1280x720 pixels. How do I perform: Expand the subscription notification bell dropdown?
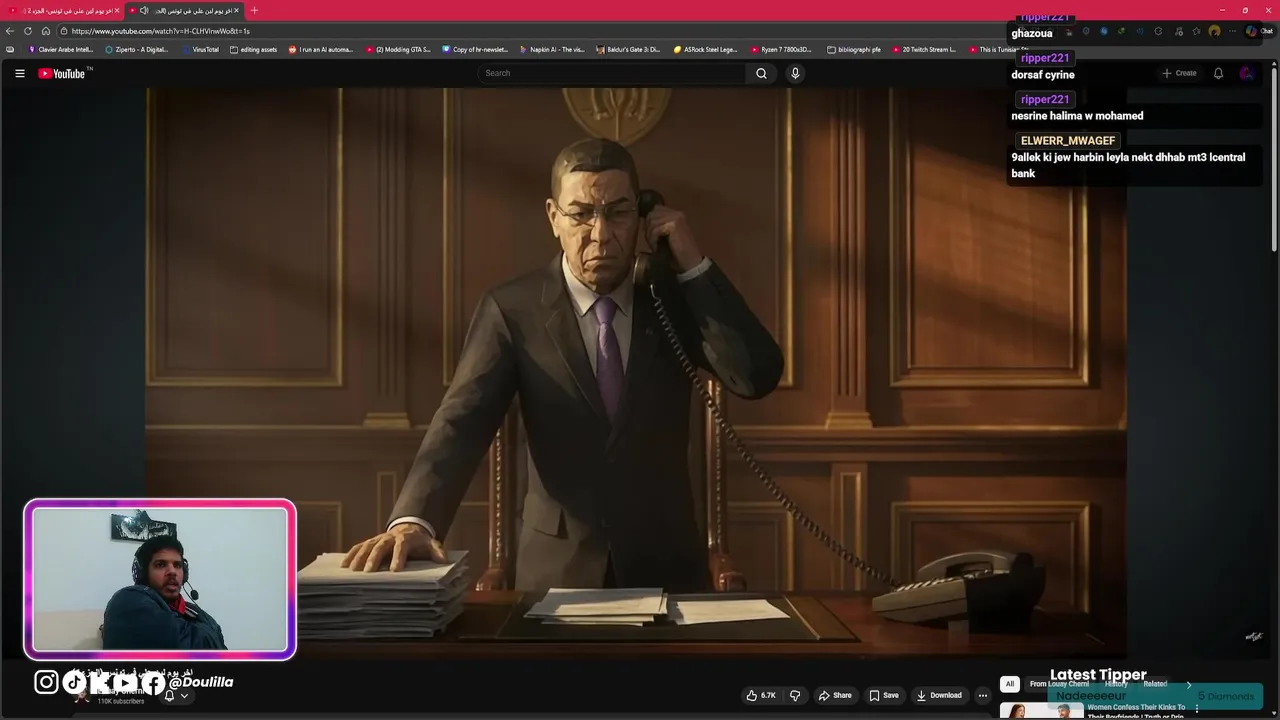pos(175,696)
